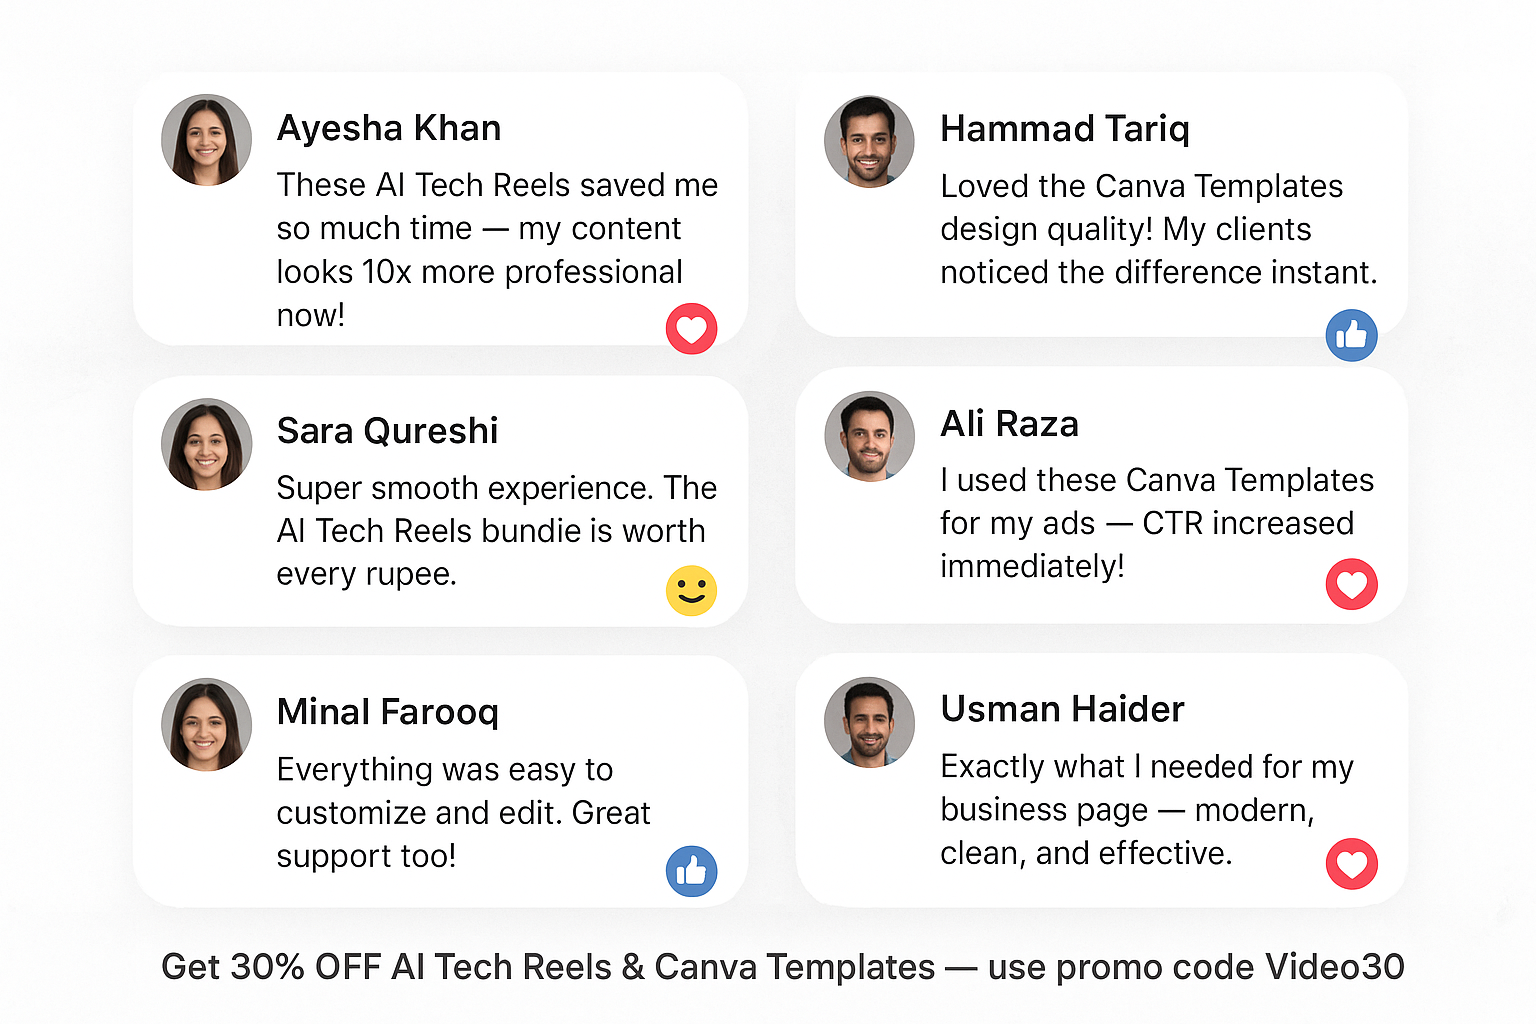Click Ali Raza's review text about CTR
This screenshot has height=1024, width=1536.
point(1146,523)
